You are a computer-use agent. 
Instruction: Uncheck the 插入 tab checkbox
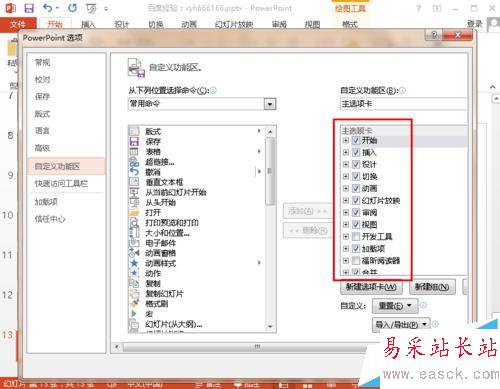(x=356, y=152)
